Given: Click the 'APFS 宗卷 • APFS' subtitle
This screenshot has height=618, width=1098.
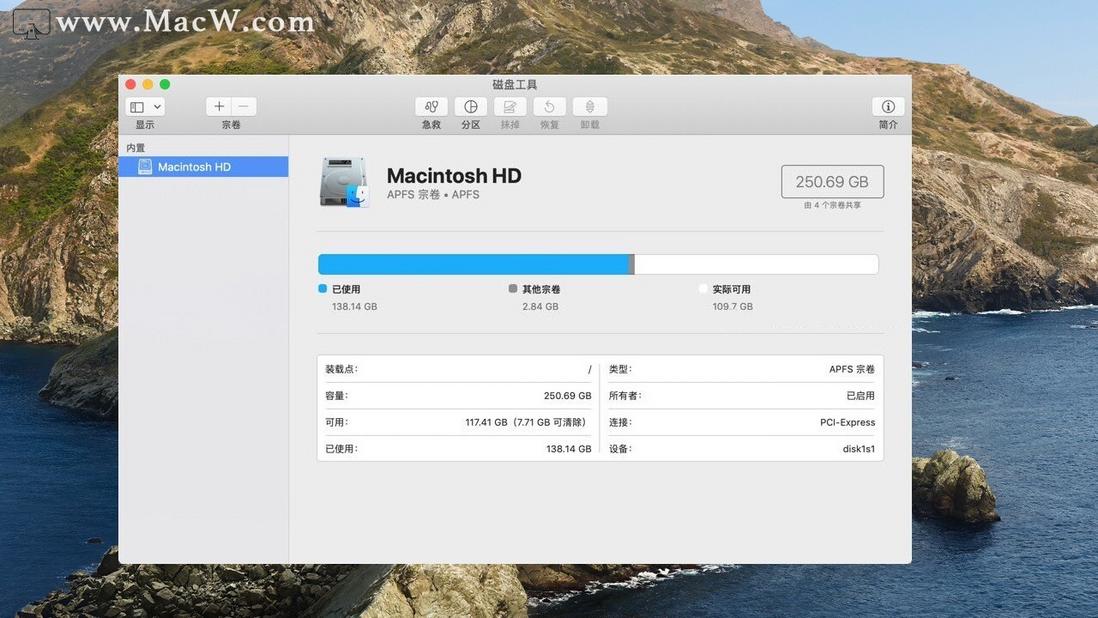Looking at the screenshot, I should tap(433, 195).
